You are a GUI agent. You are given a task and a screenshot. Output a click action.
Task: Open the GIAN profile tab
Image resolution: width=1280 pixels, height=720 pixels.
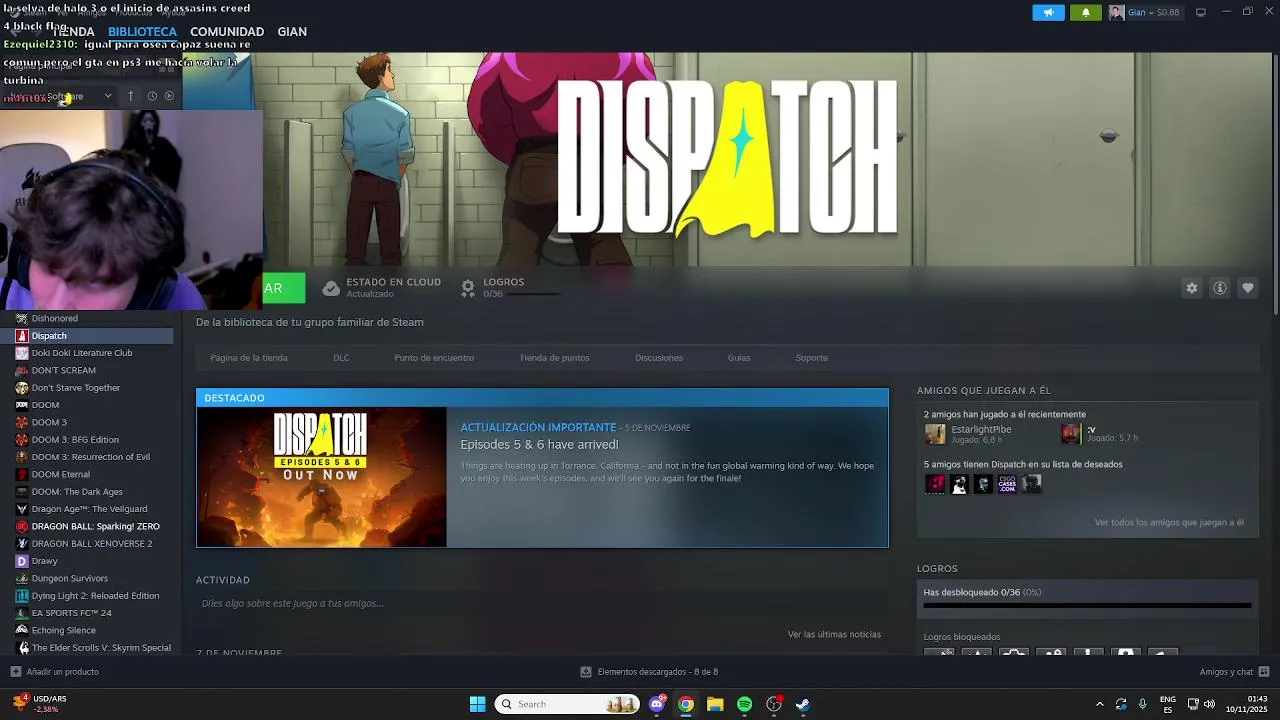[292, 32]
